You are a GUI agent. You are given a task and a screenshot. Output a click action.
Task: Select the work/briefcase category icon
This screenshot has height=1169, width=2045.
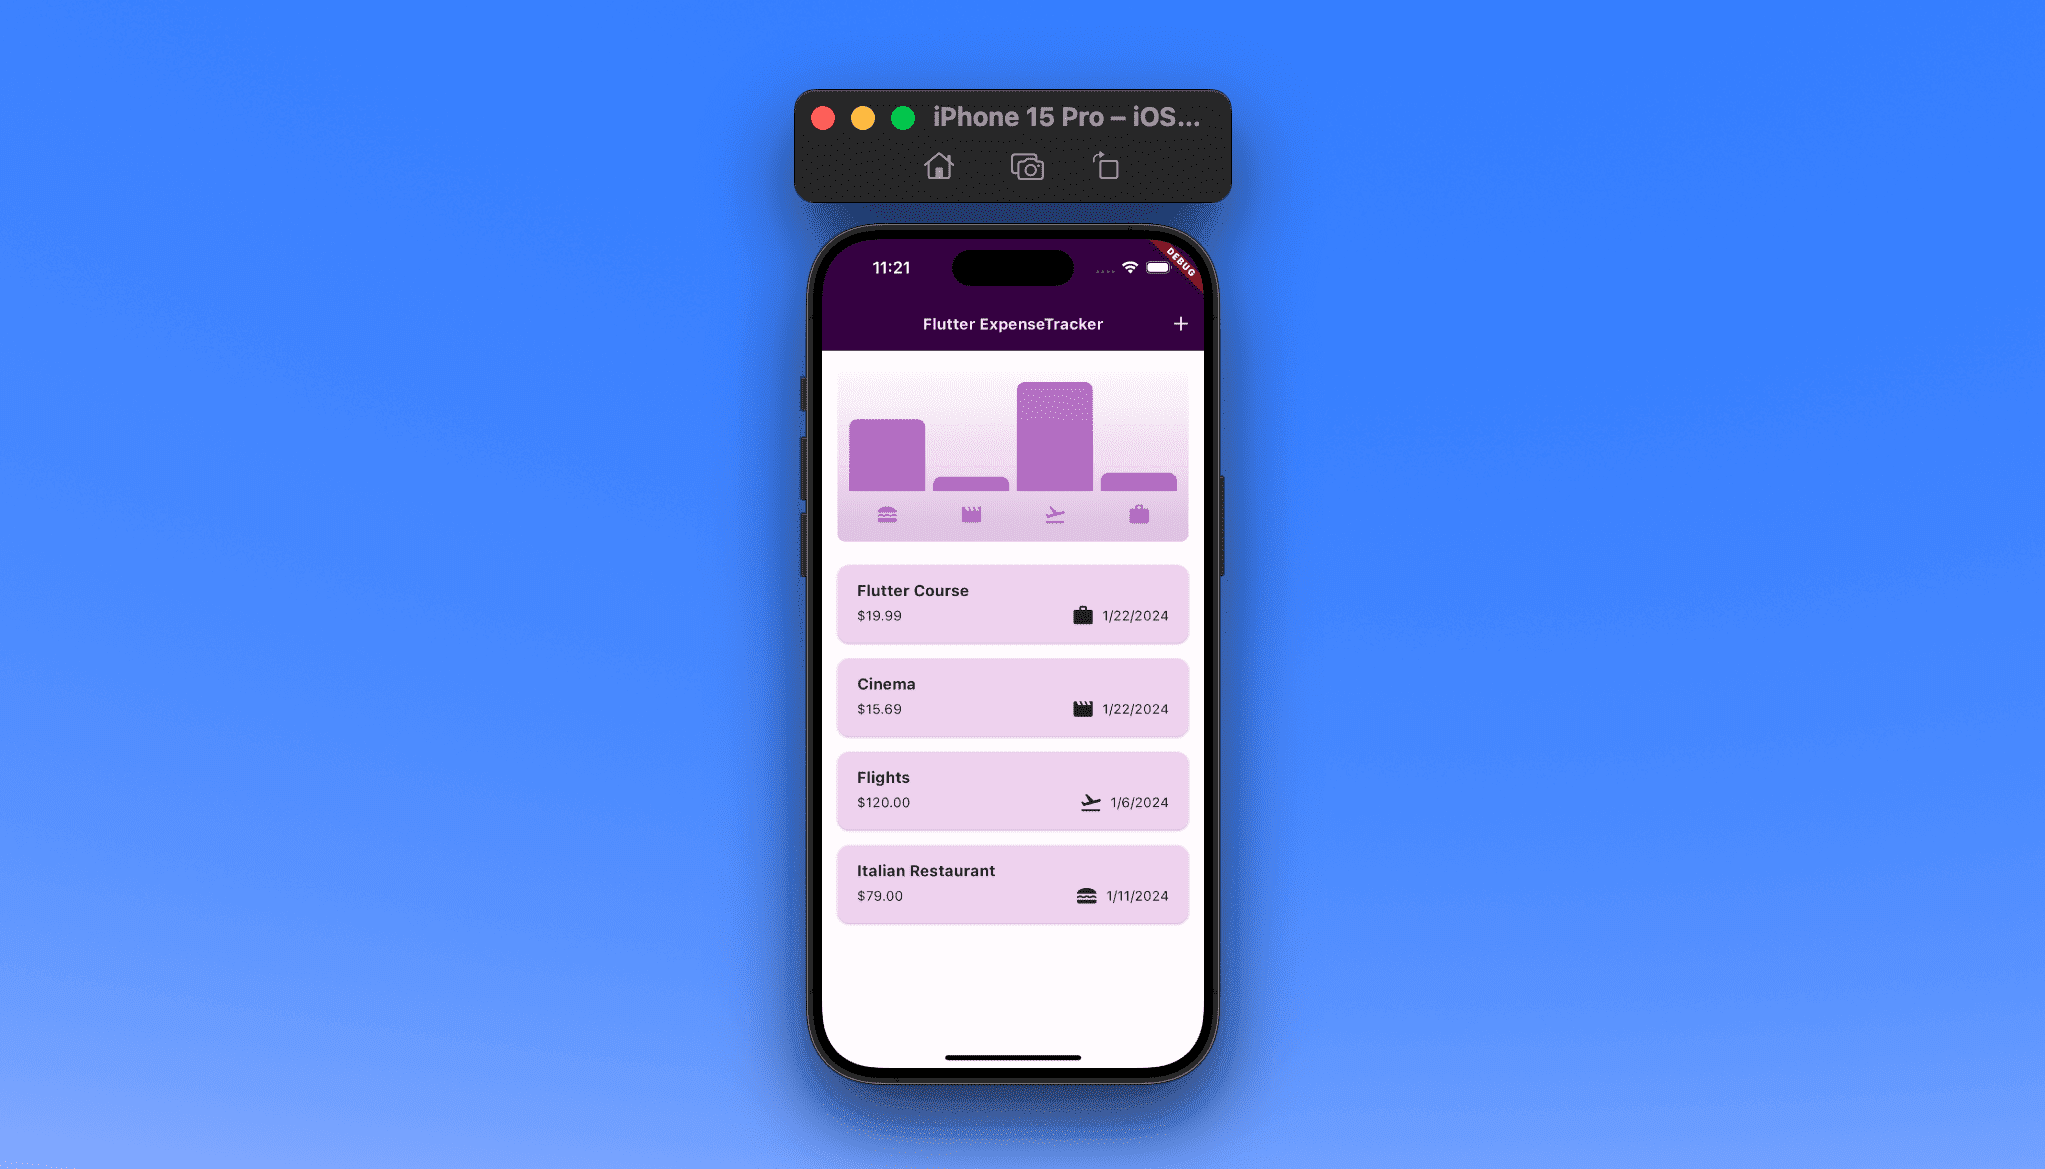pos(1139,514)
